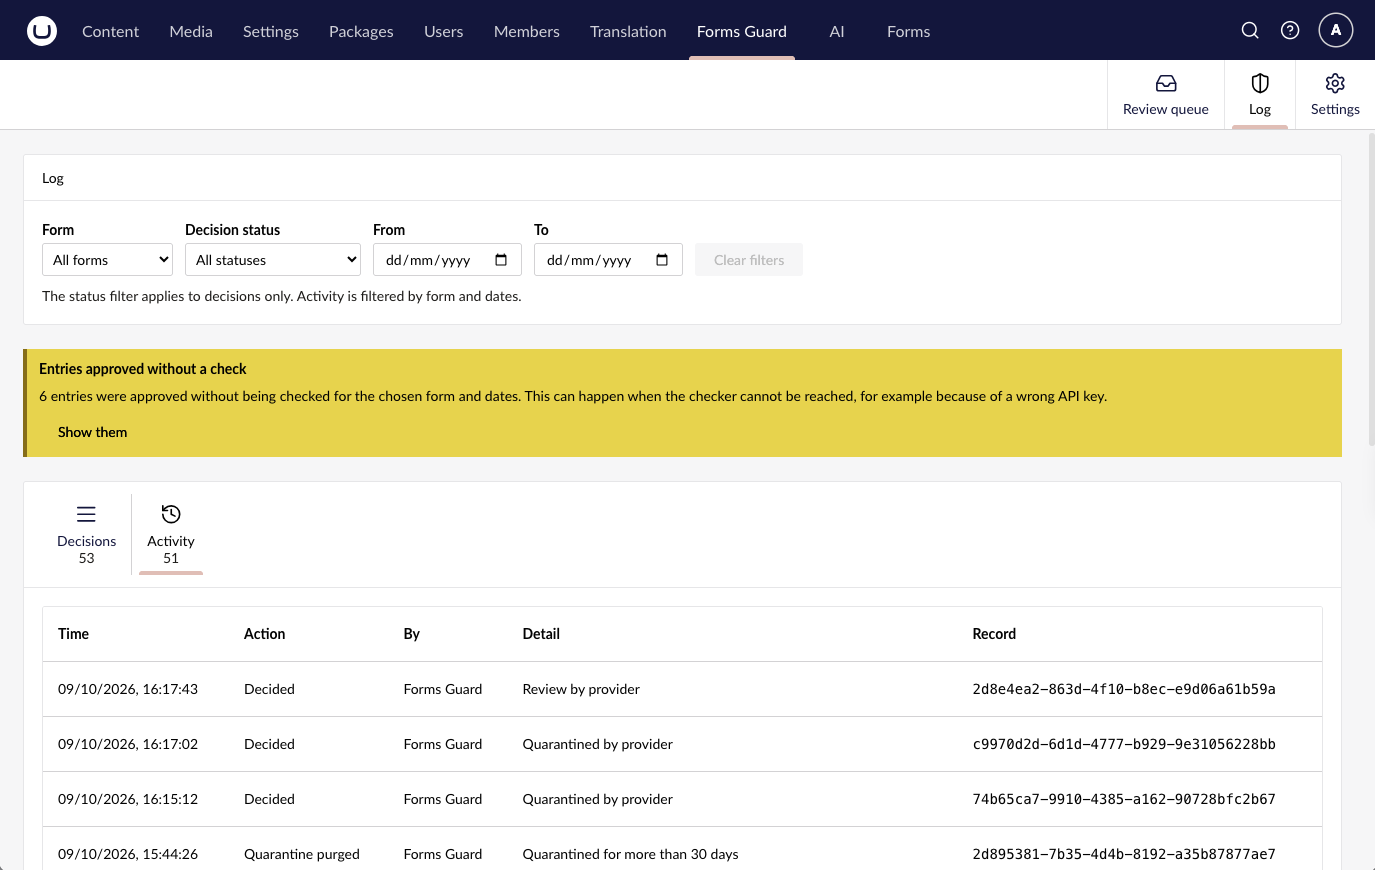1375x870 pixels.
Task: Open the Packages section
Action: point(361,31)
